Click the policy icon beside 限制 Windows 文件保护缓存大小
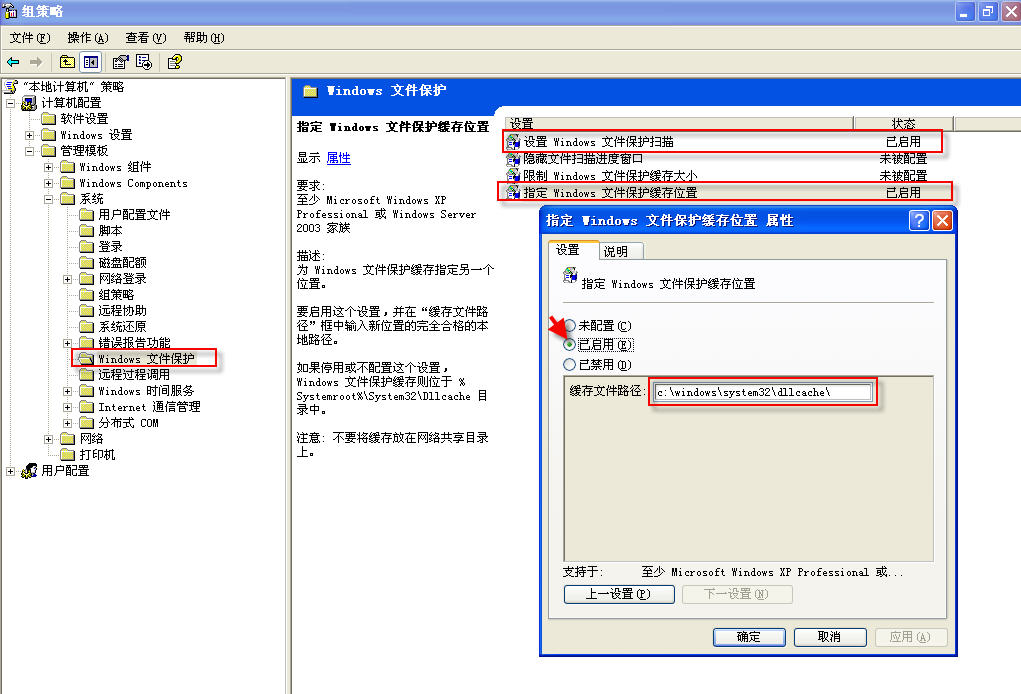The height and width of the screenshot is (694, 1021). pyautogui.click(x=513, y=176)
